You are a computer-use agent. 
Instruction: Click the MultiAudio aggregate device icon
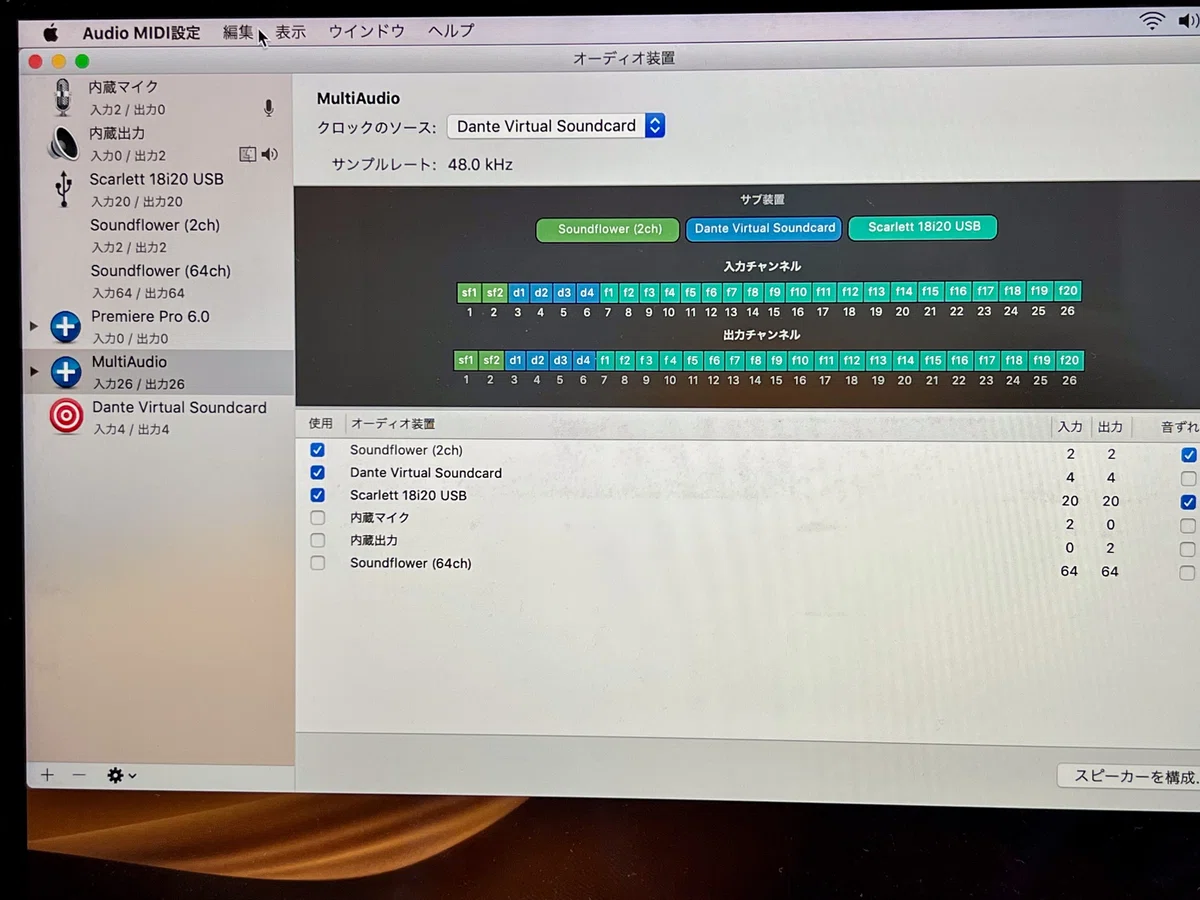[66, 372]
